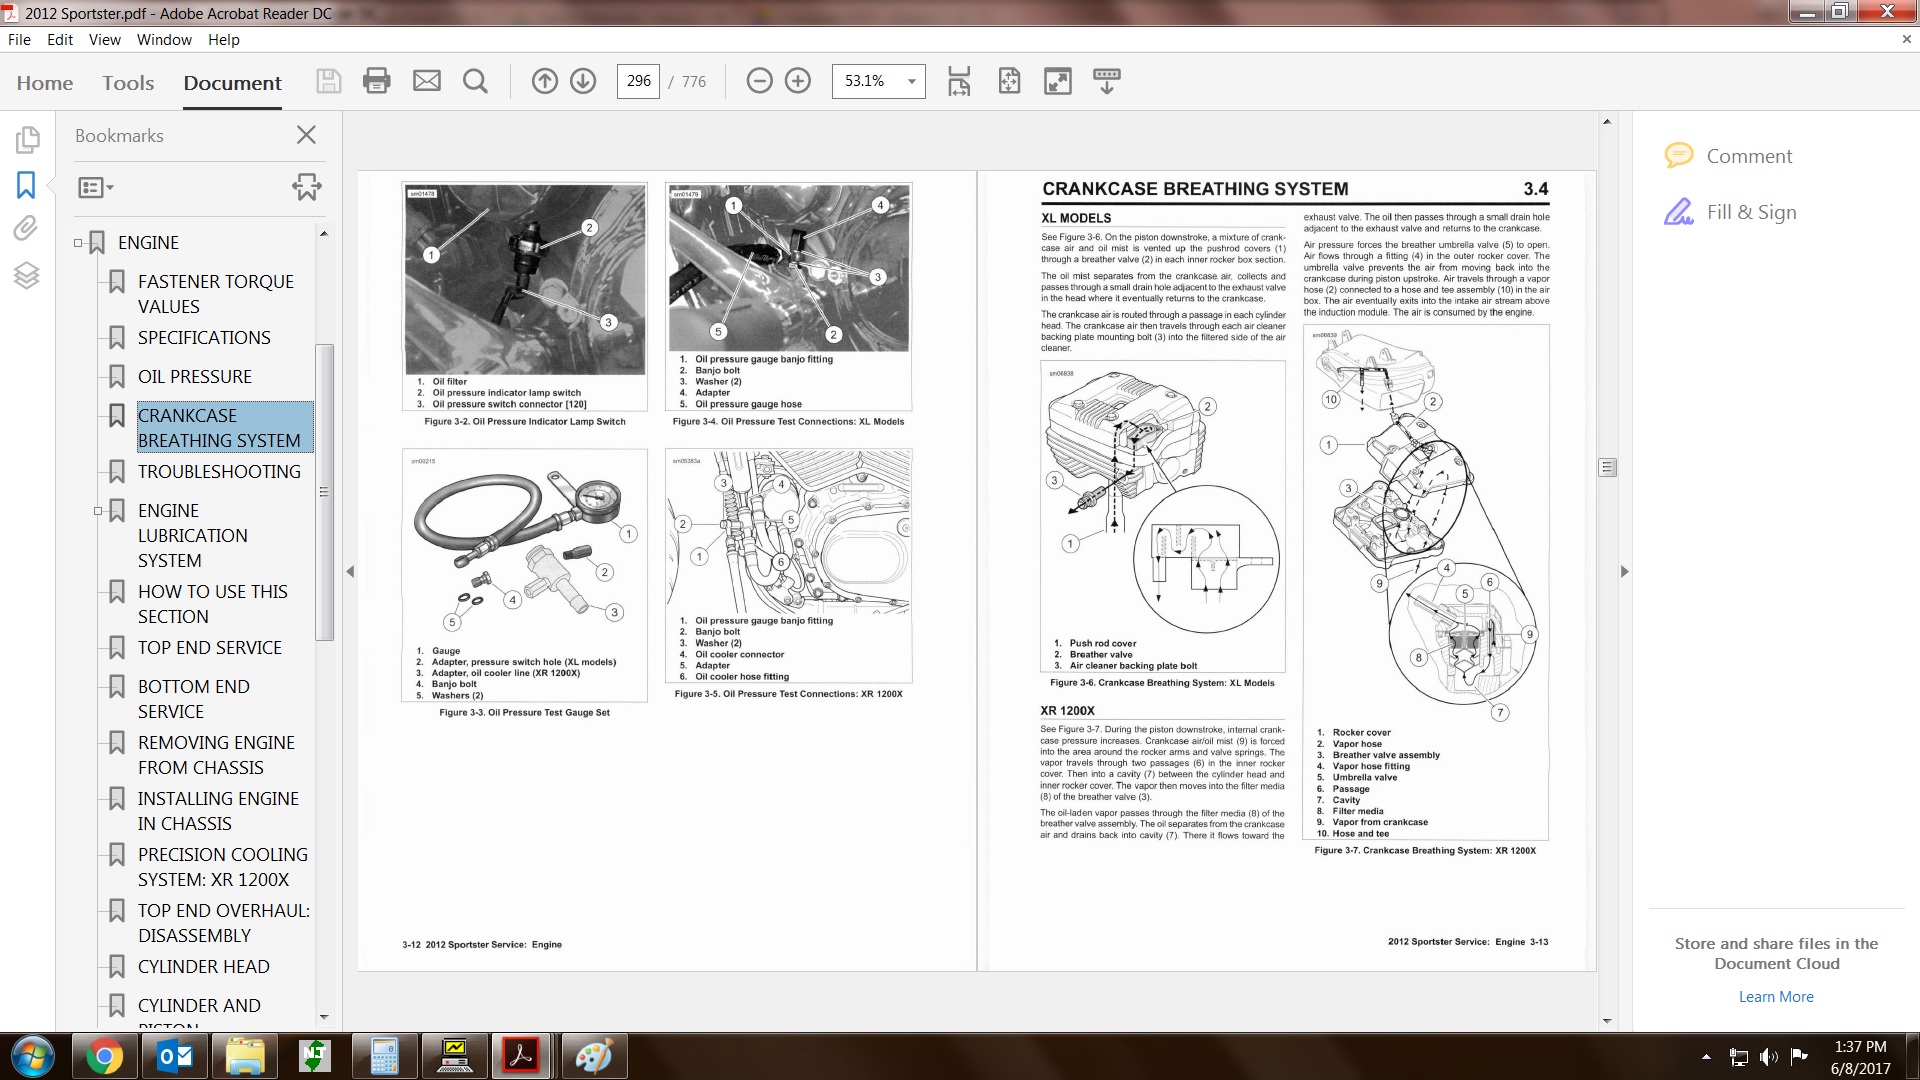Go to next page arrow
This screenshot has height=1080, width=1920.
(x=583, y=81)
